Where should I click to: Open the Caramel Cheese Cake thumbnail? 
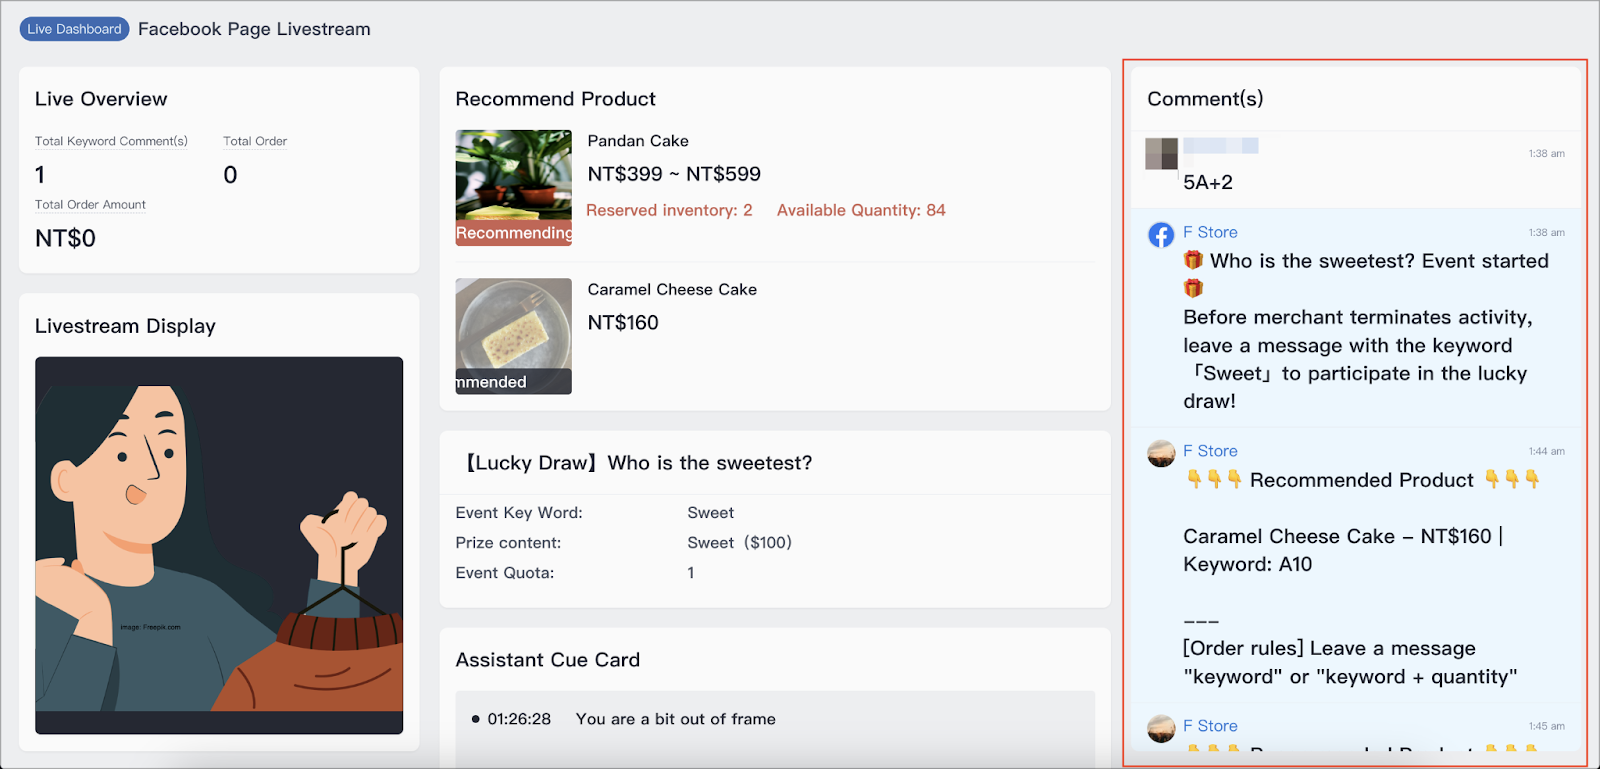point(514,336)
